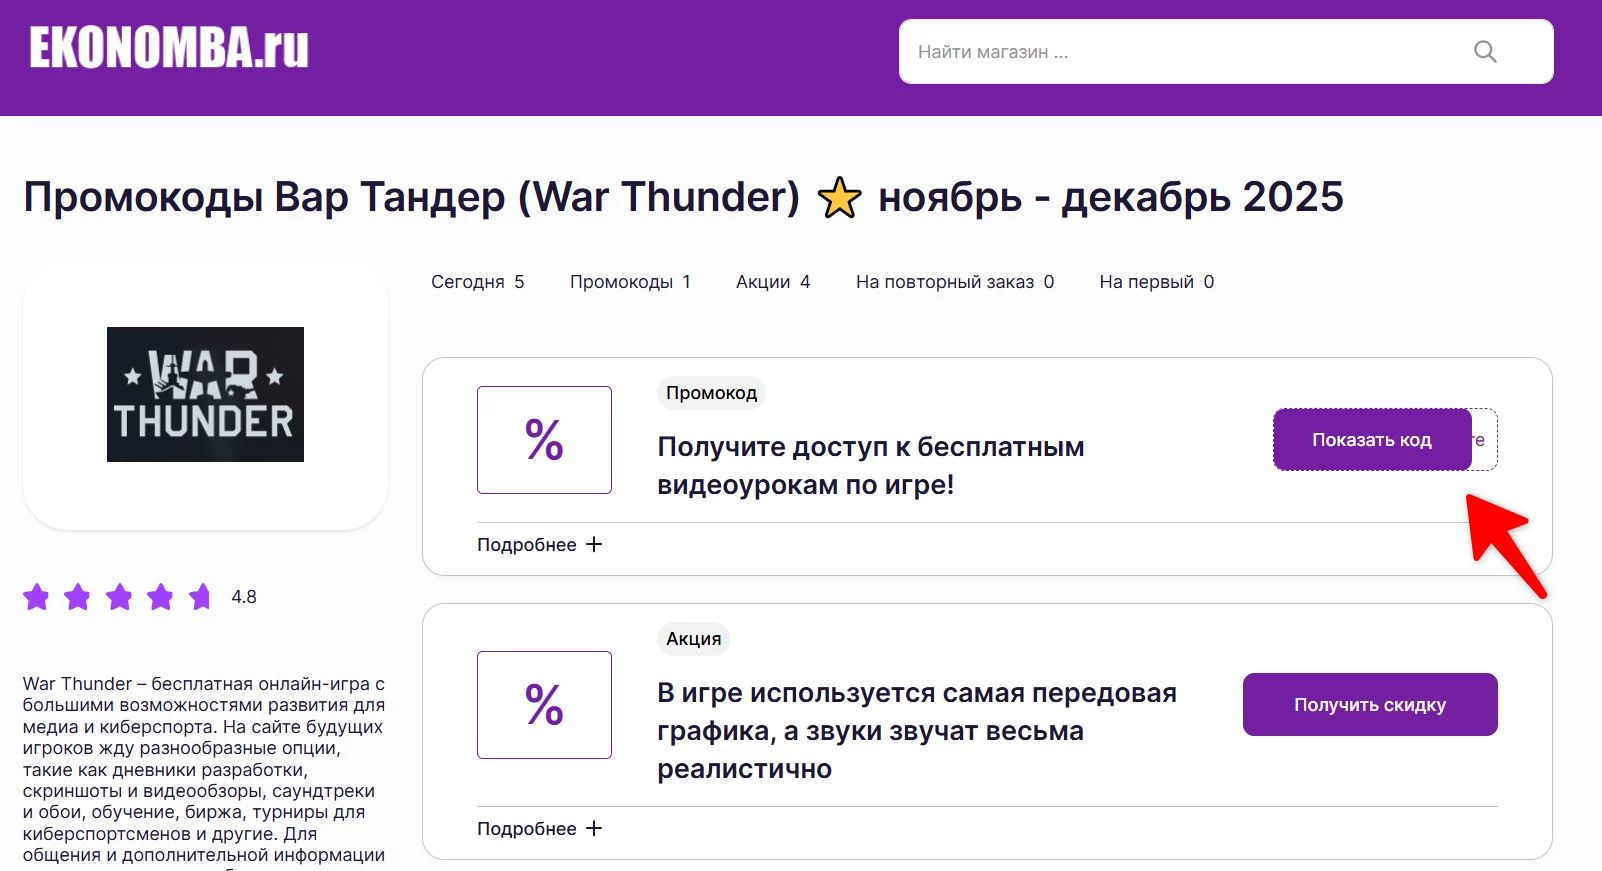Select the "На первый 0" tab
This screenshot has width=1602, height=871.
coord(1157,282)
